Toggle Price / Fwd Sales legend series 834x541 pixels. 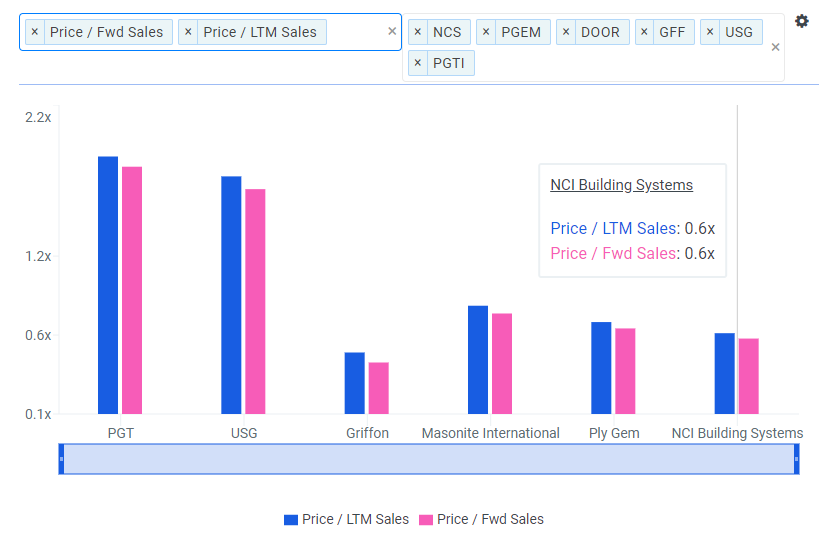tap(481, 519)
